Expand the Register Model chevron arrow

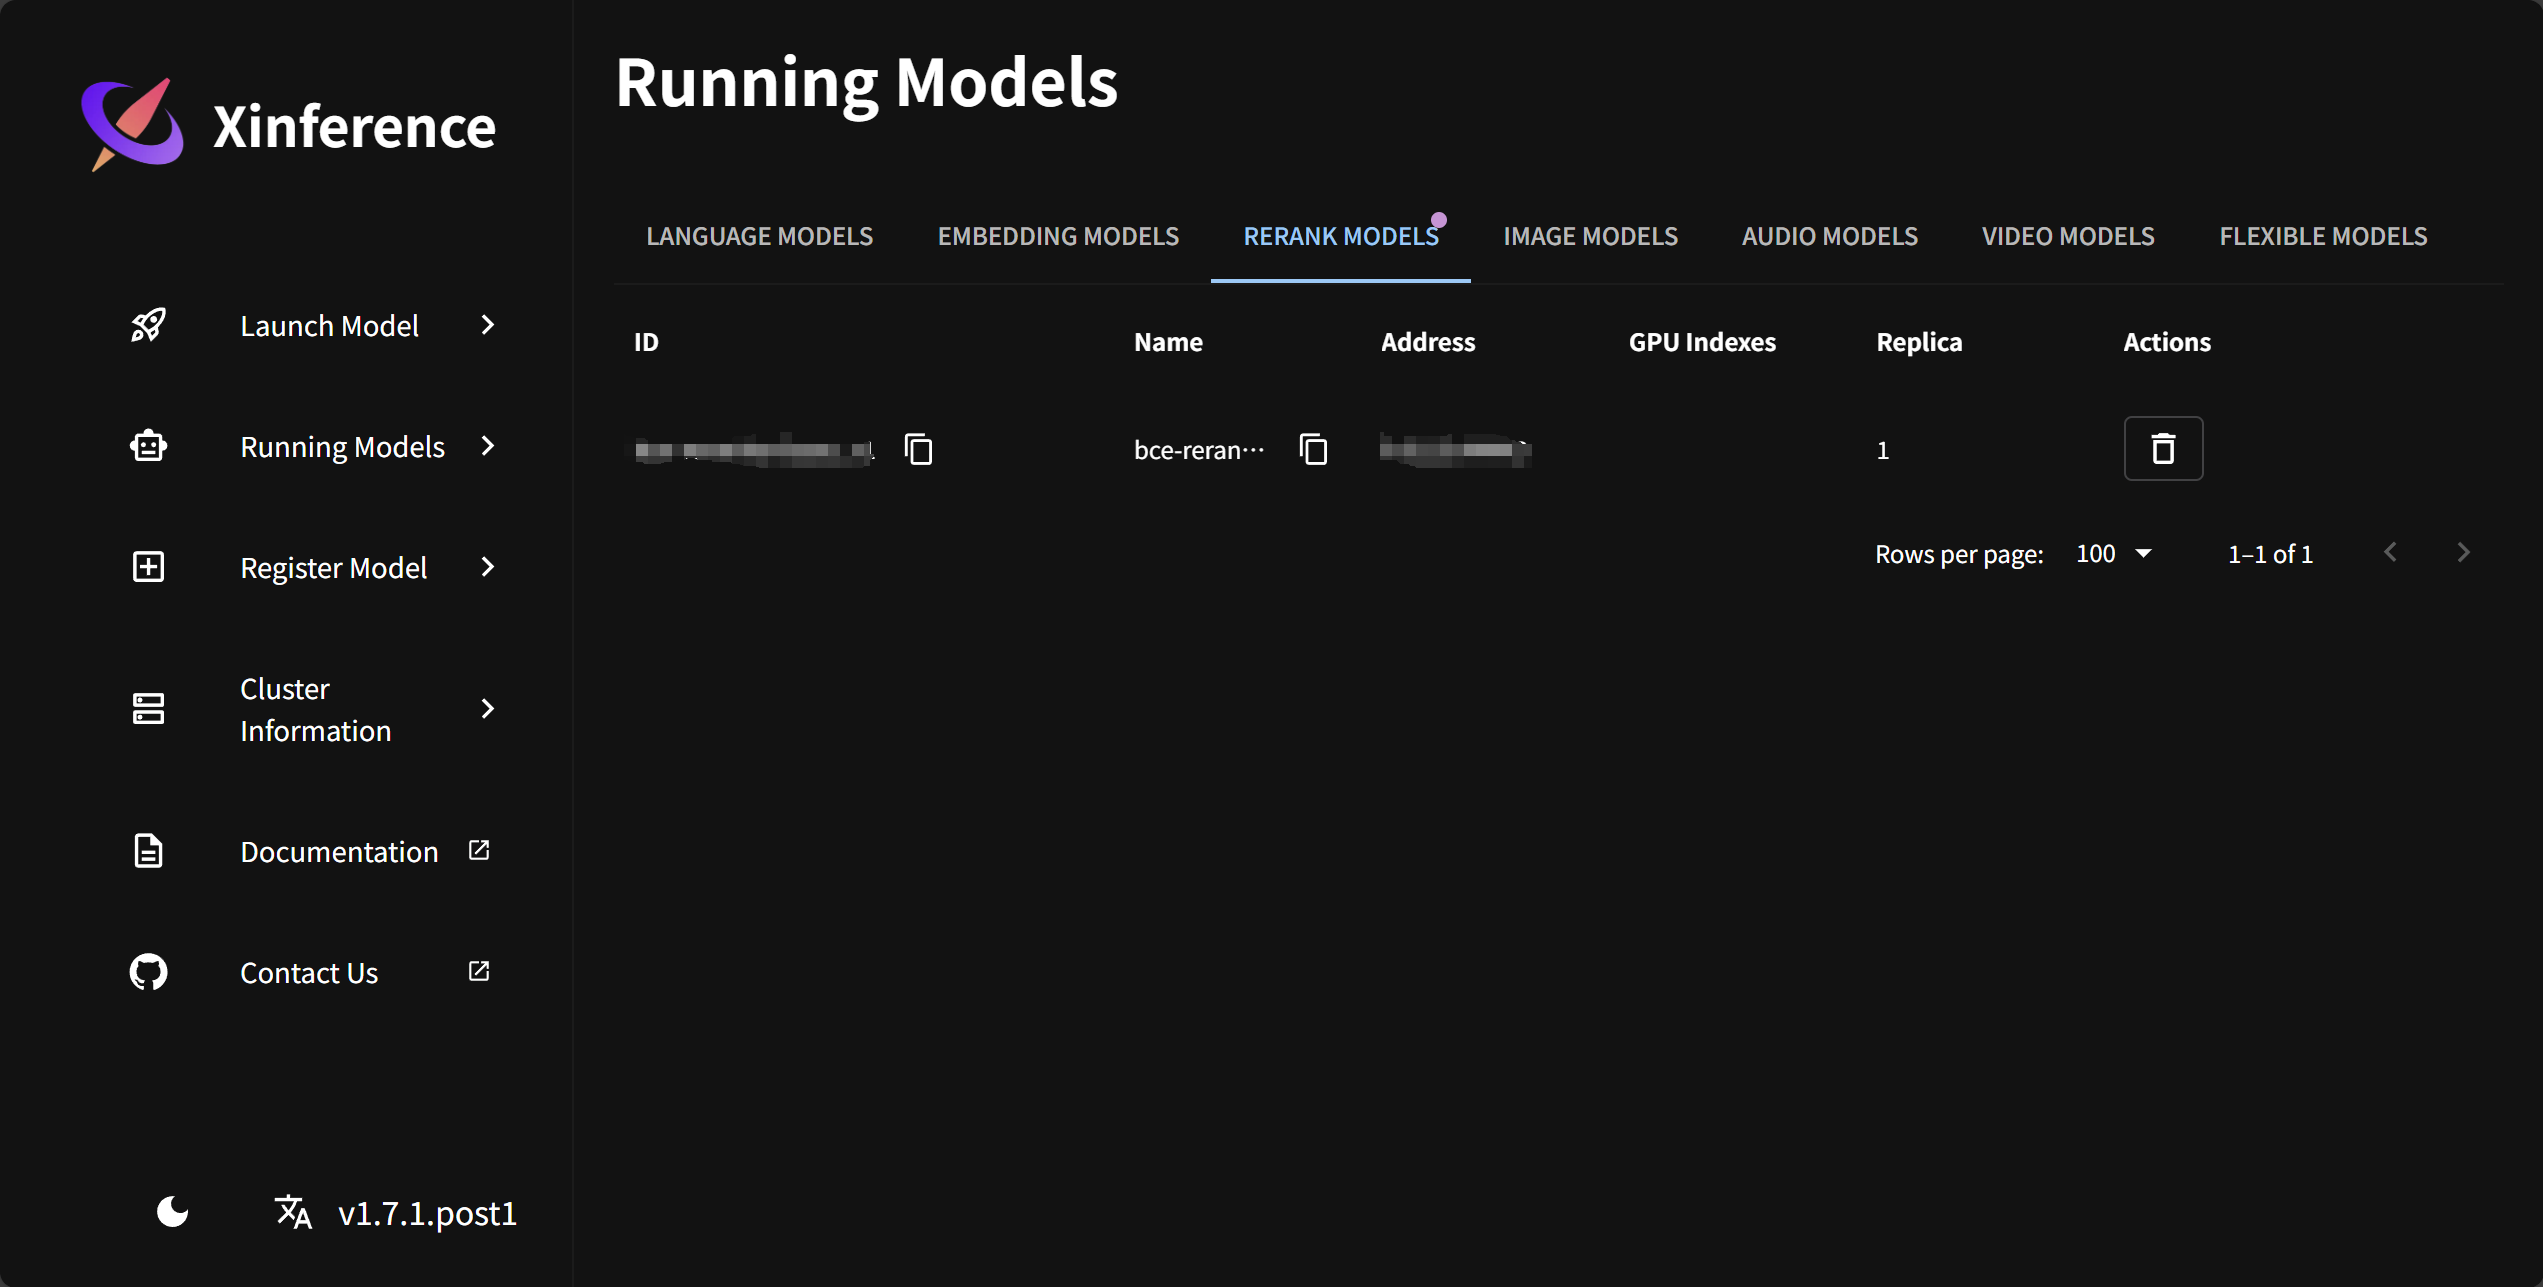click(x=488, y=567)
